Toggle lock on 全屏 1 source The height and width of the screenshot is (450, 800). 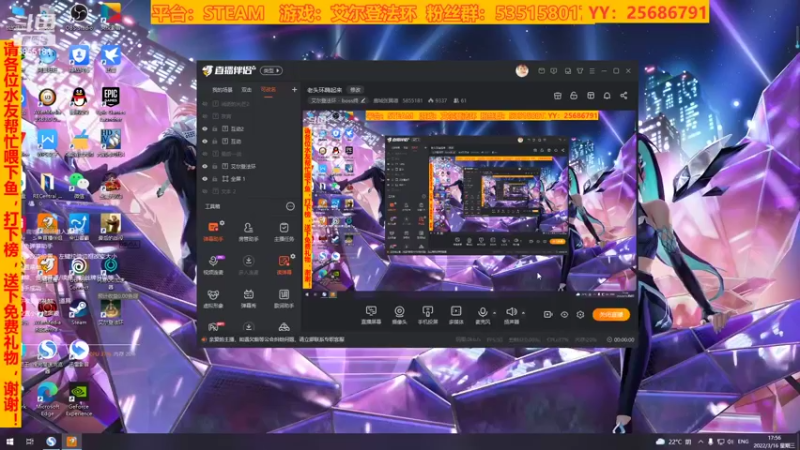point(215,179)
